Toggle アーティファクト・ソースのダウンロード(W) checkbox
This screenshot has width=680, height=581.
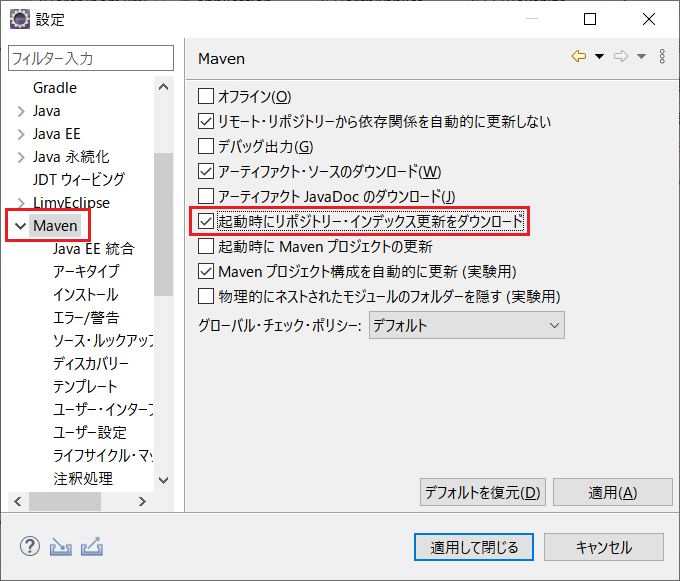coord(206,171)
